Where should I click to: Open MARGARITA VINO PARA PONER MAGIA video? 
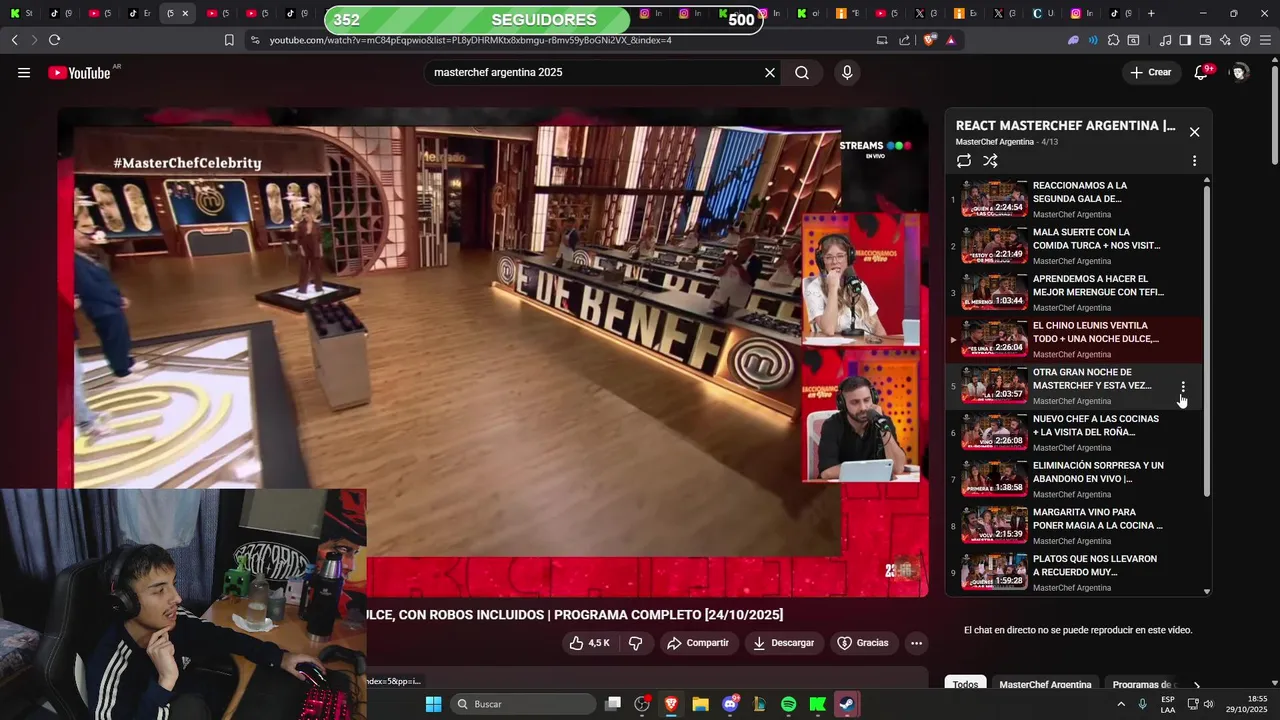[1075, 526]
